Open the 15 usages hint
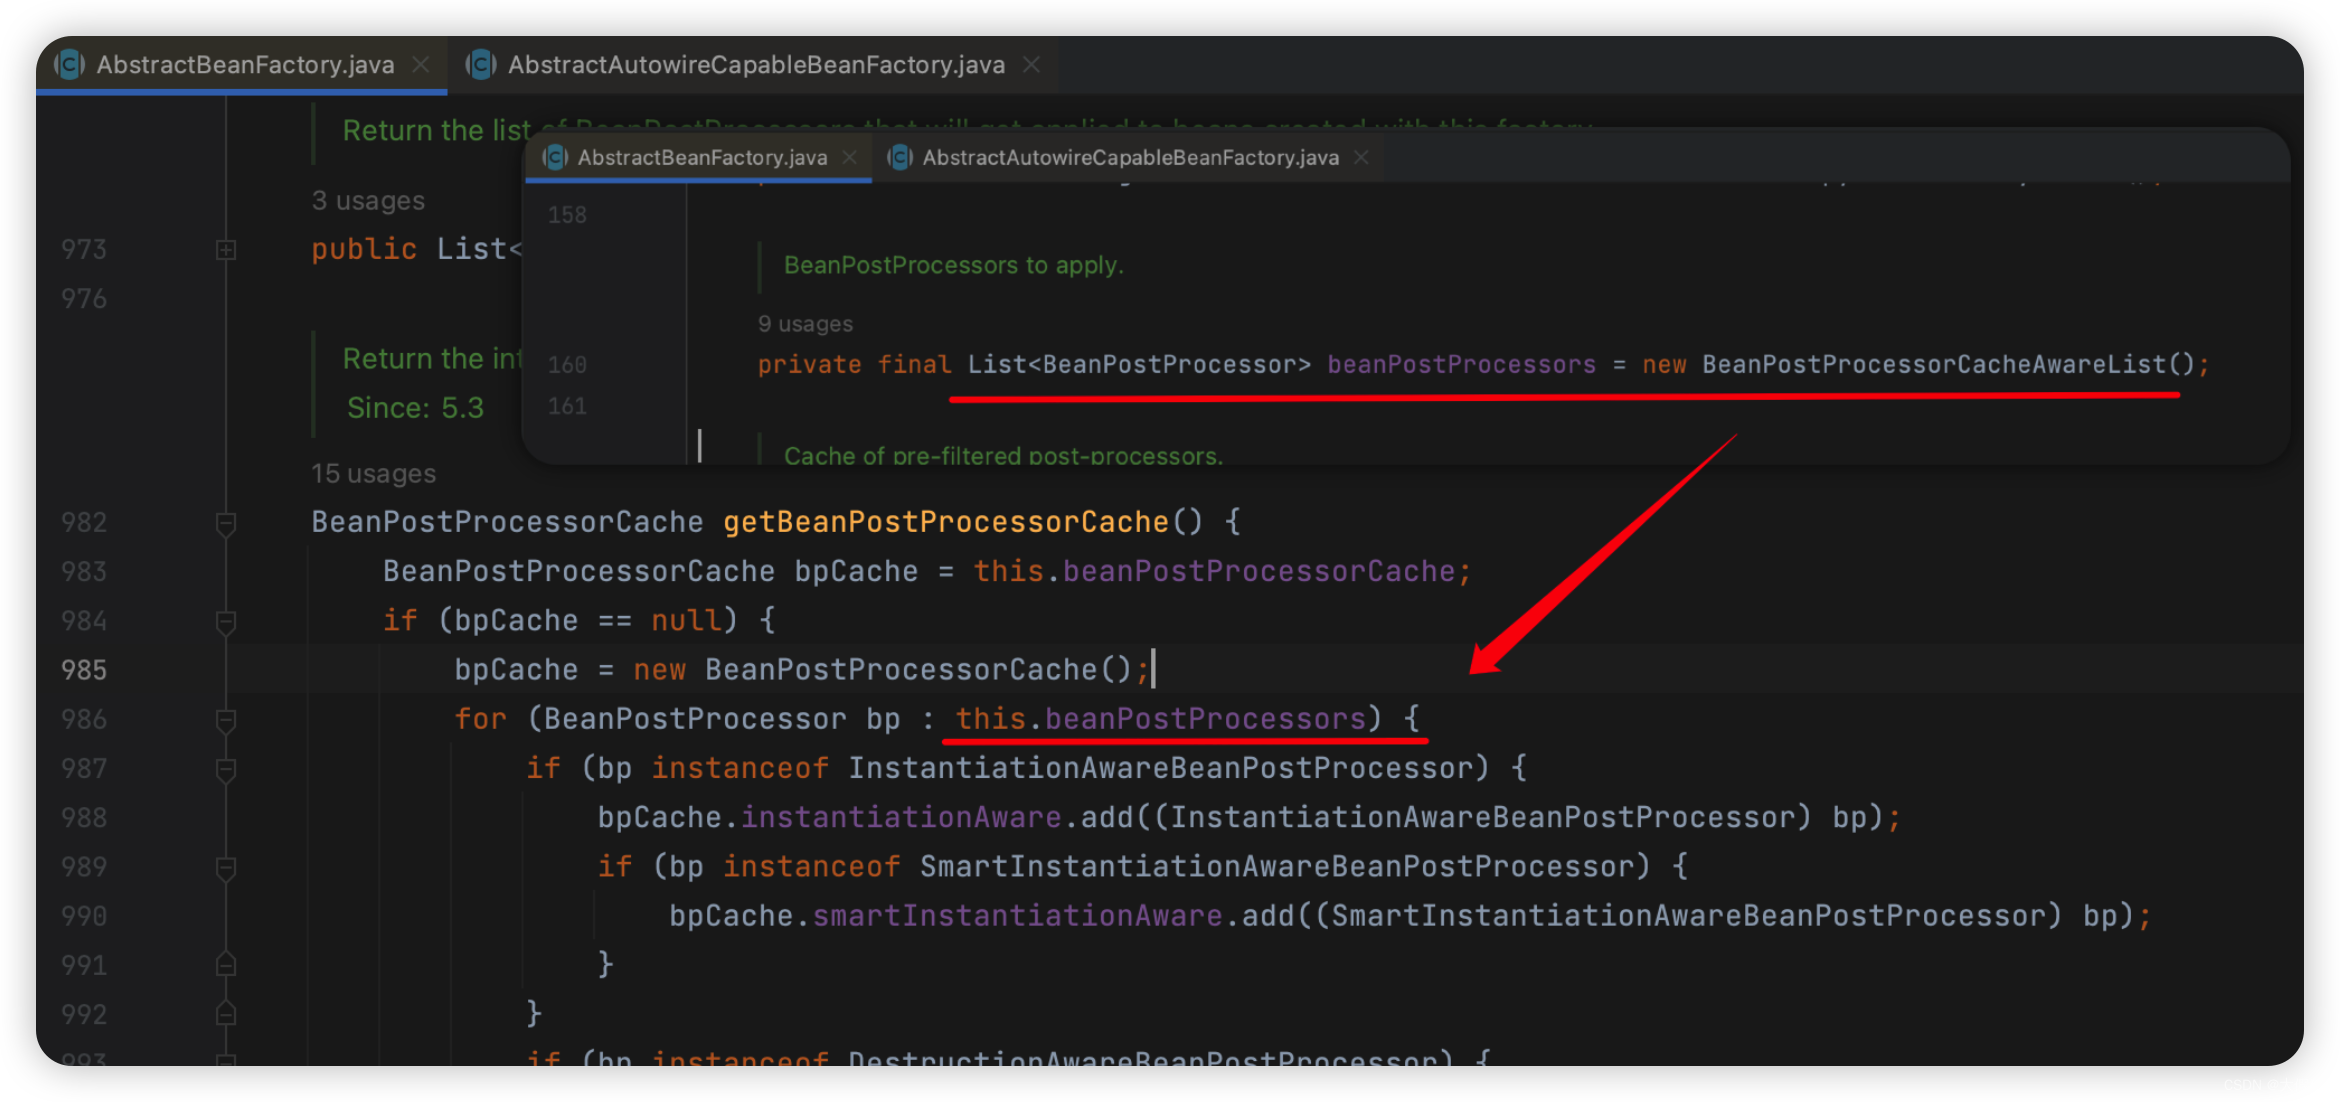 coord(373,474)
